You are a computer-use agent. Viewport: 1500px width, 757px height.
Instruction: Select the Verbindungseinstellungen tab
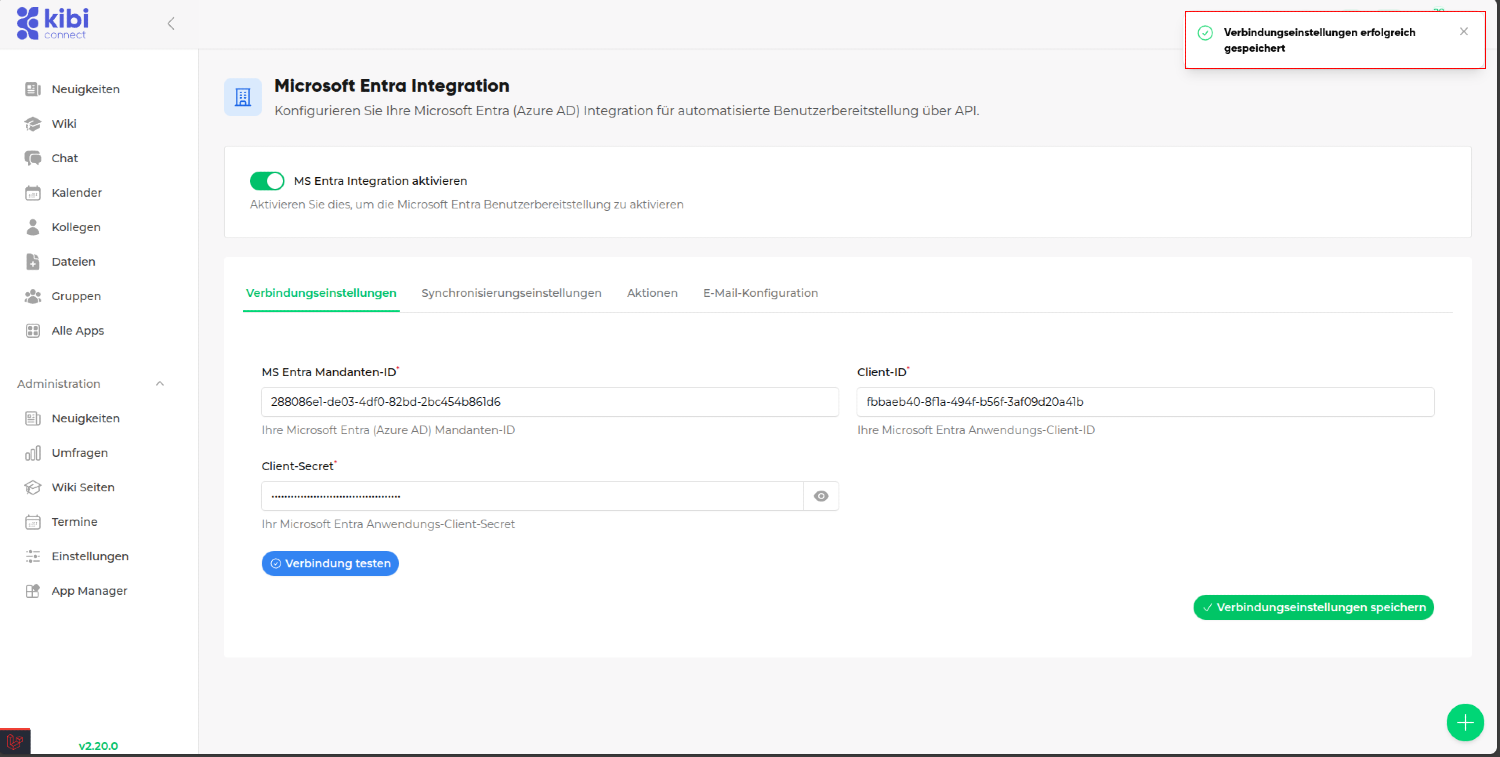[321, 293]
